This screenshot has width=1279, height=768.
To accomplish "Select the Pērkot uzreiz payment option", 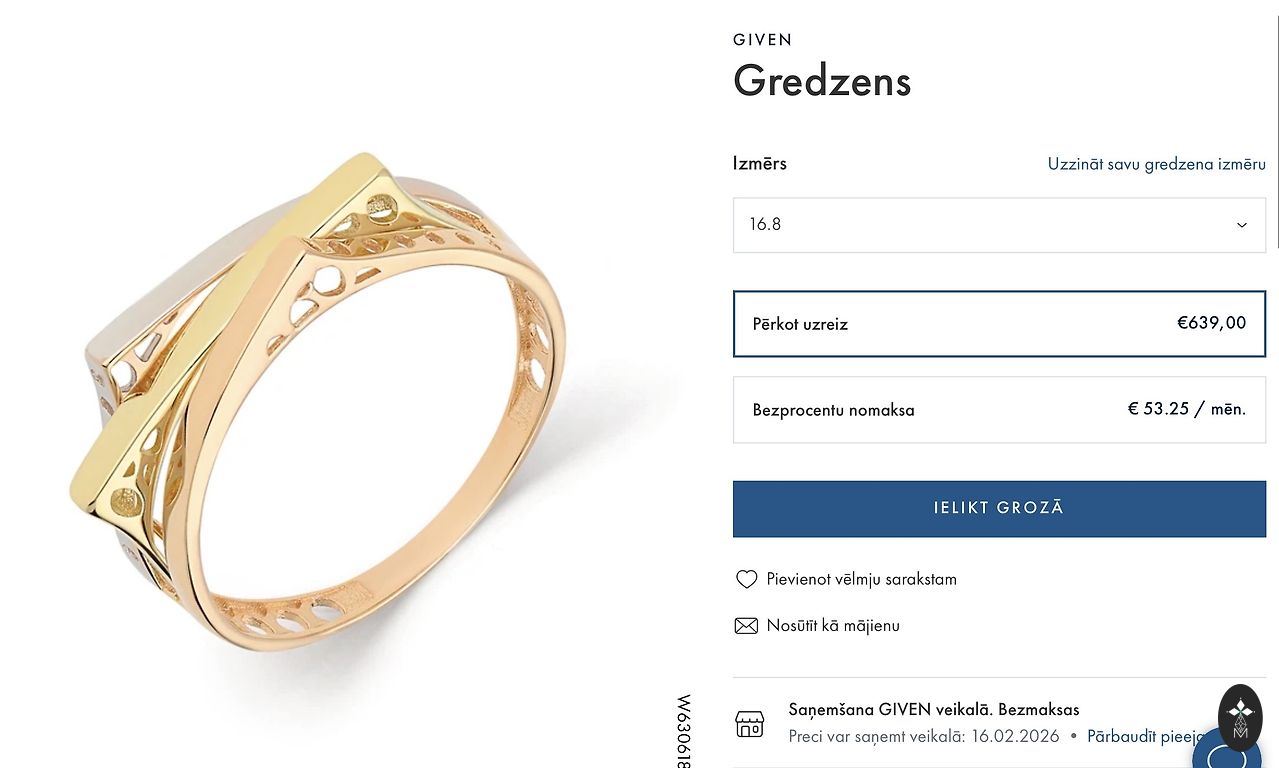I will pyautogui.click(x=999, y=324).
